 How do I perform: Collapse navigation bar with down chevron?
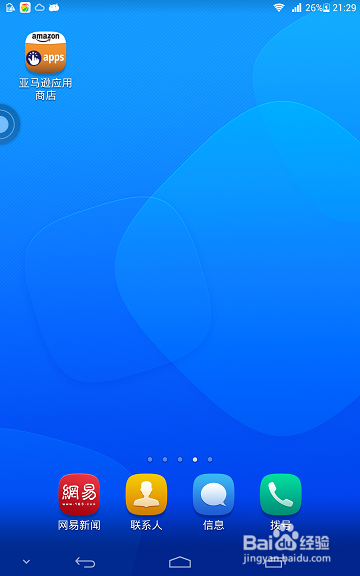(x=26, y=562)
